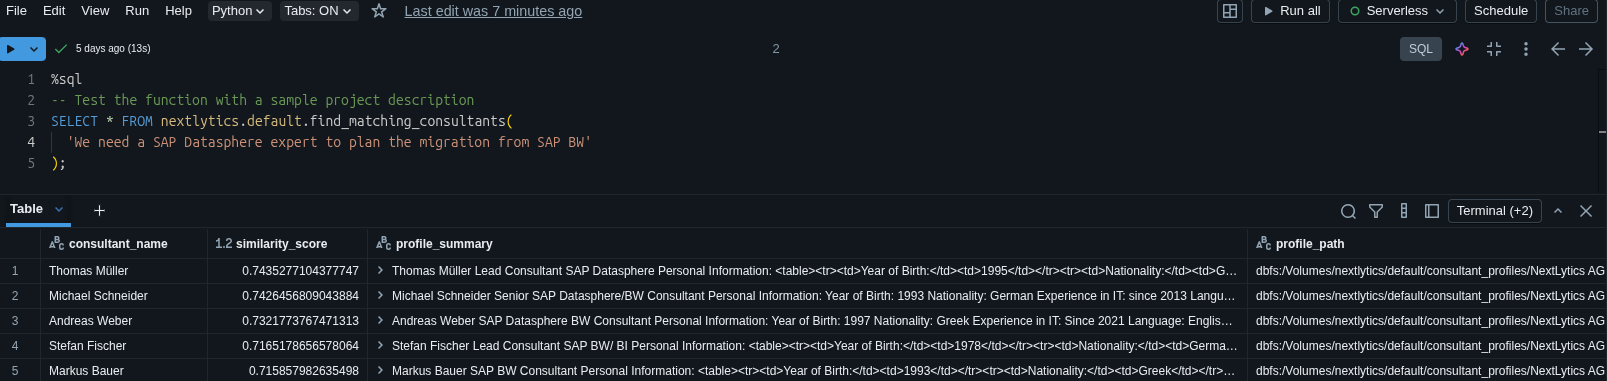Image resolution: width=1607 pixels, height=381 pixels.
Task: Click the AI assistant sparkle icon
Action: pyautogui.click(x=1462, y=49)
